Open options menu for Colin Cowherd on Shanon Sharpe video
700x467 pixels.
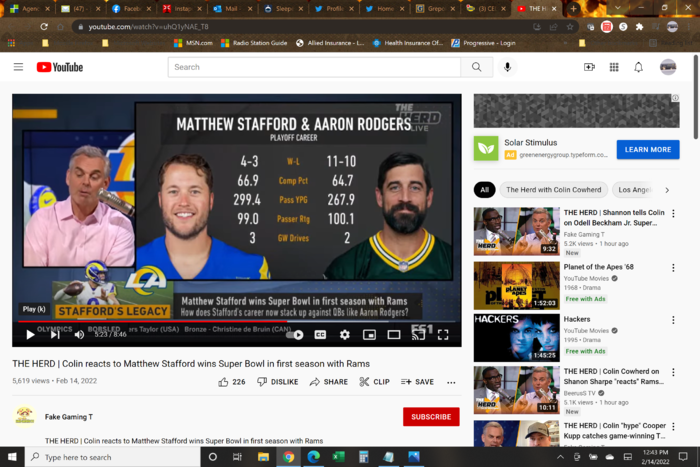pyautogui.click(x=673, y=372)
